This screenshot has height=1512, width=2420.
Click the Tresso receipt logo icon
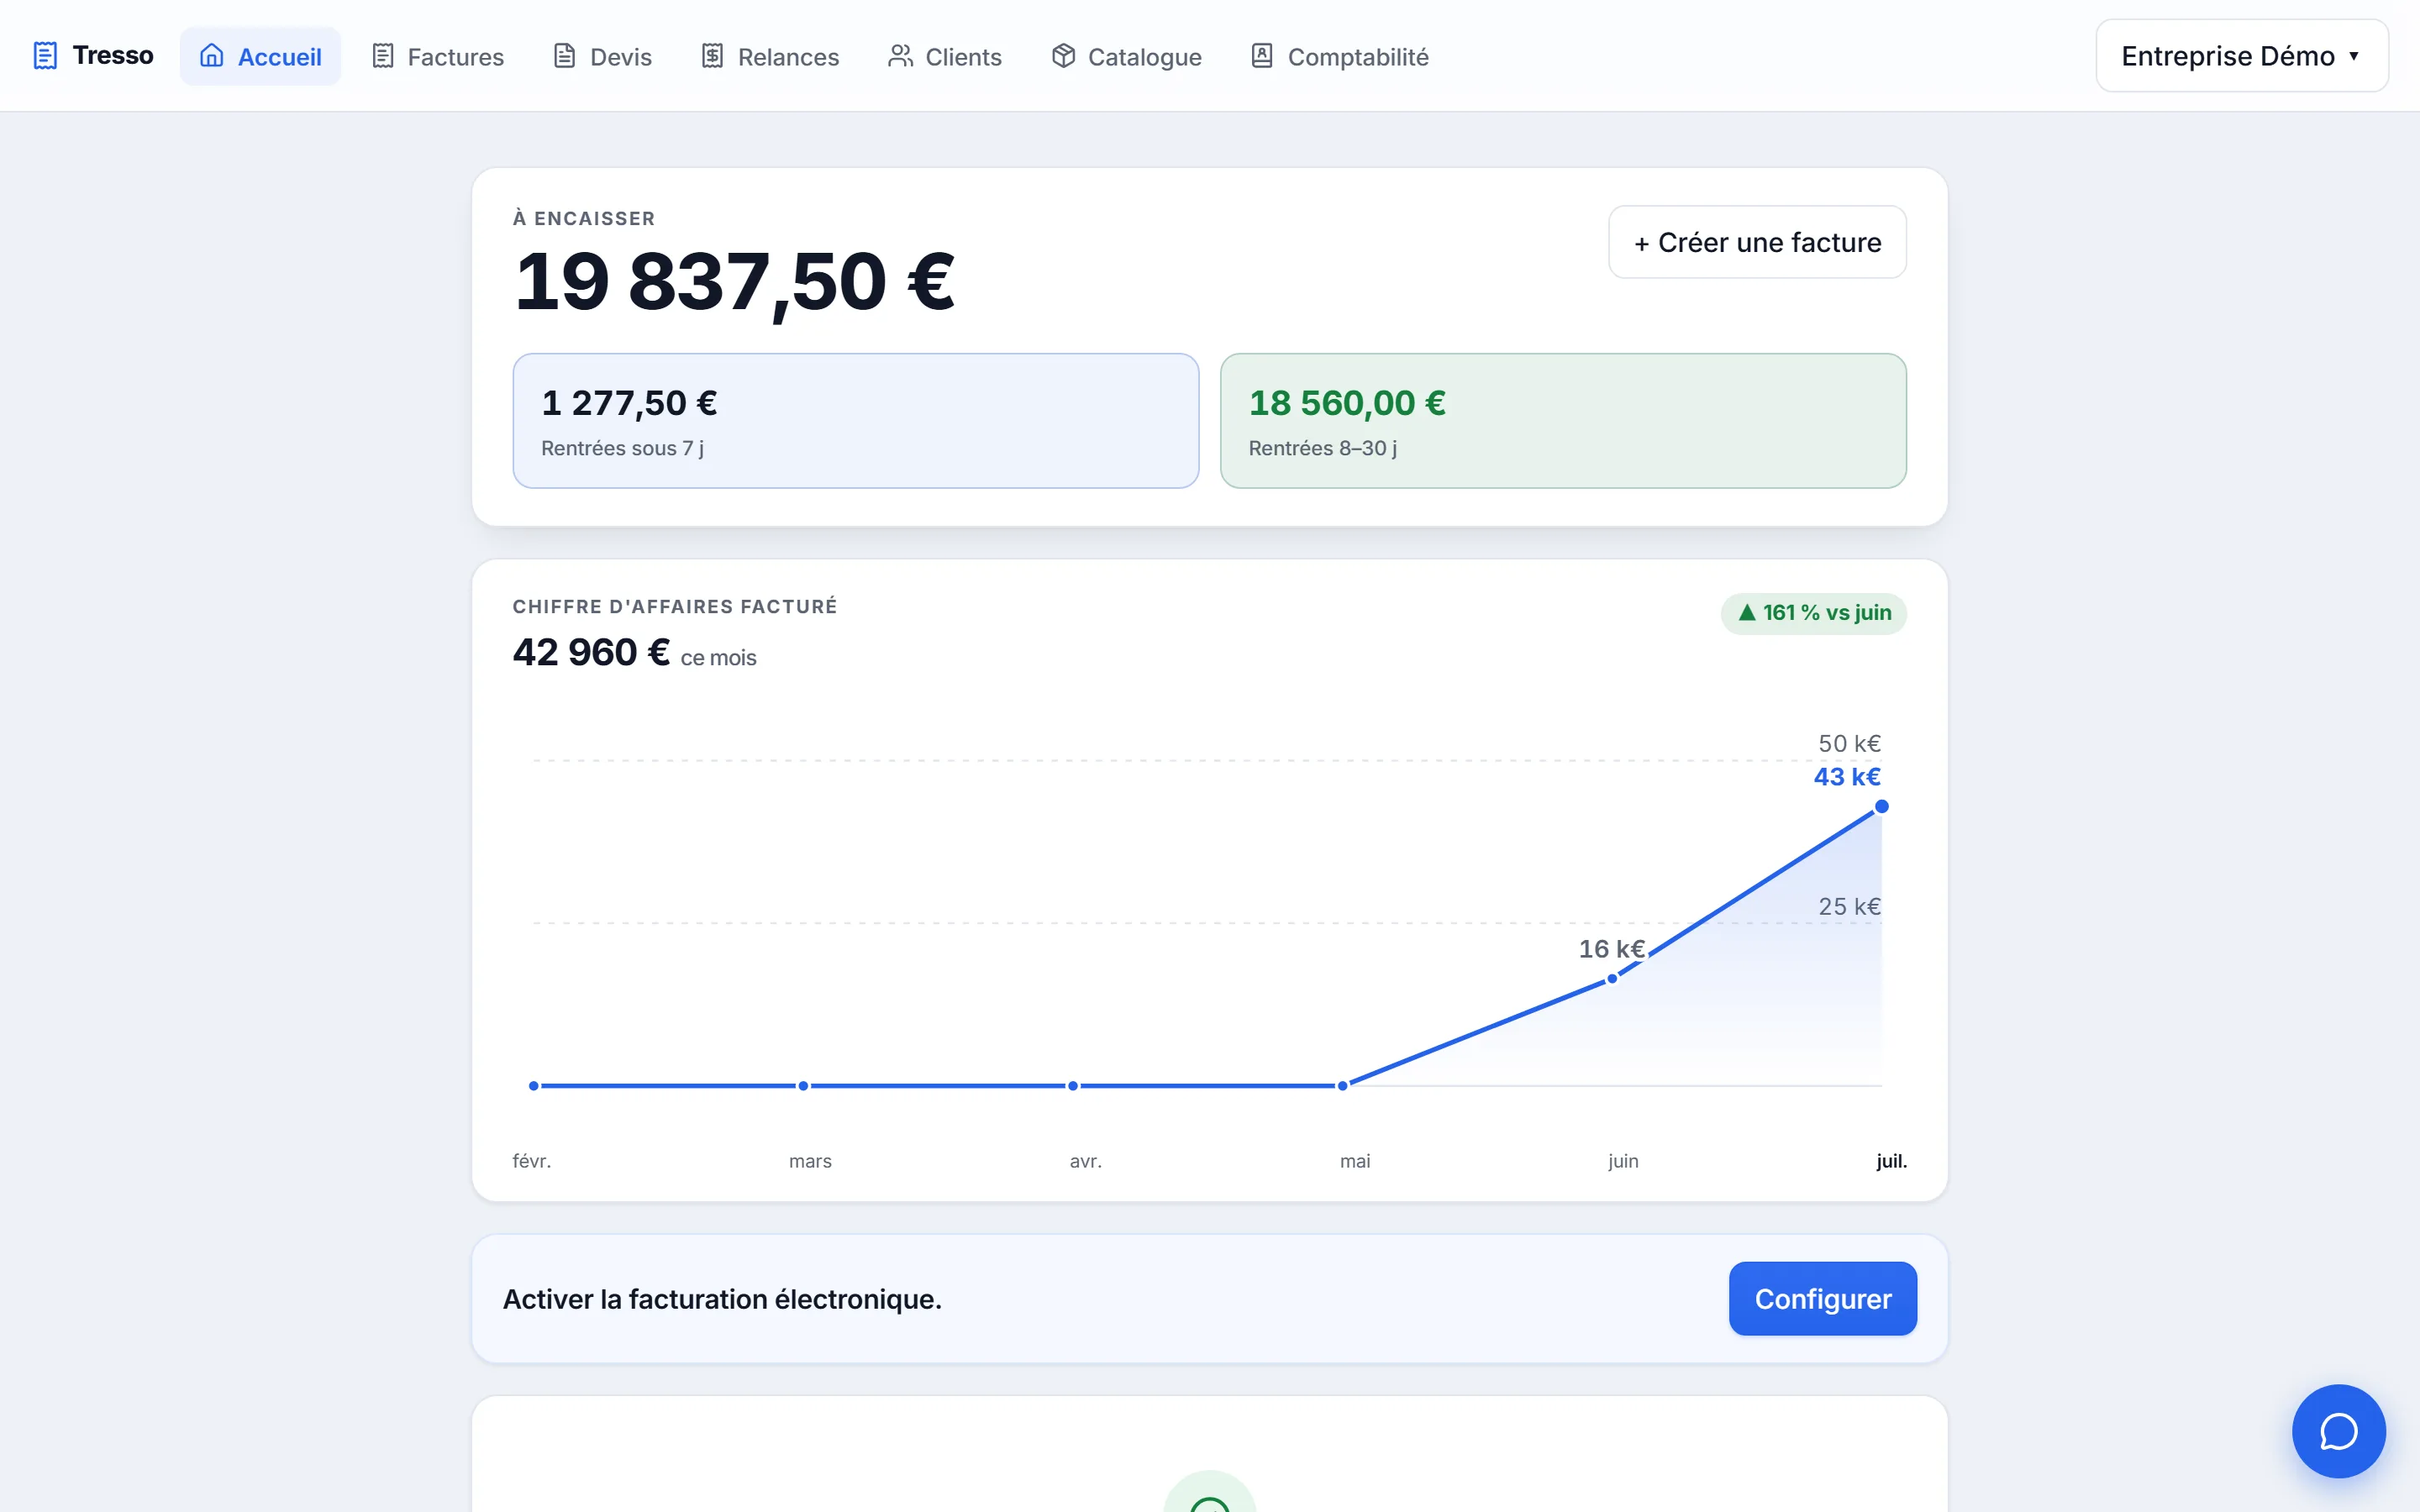(45, 55)
